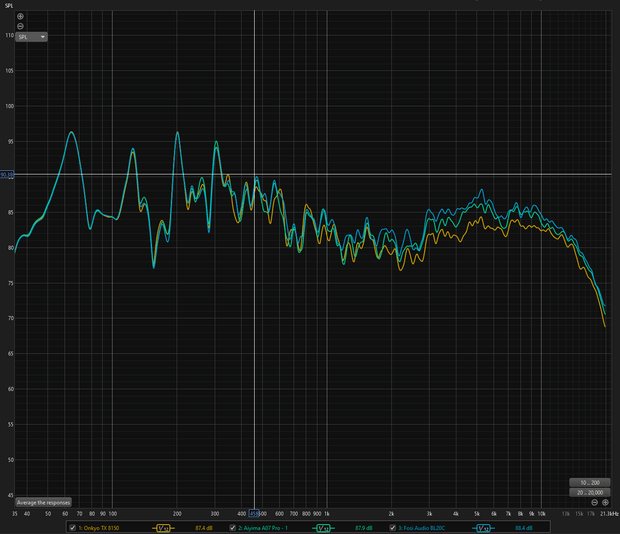Click the '2: Aiyima A07 Pro - 1' legend label
The height and width of the screenshot is (534, 620).
(x=263, y=528)
